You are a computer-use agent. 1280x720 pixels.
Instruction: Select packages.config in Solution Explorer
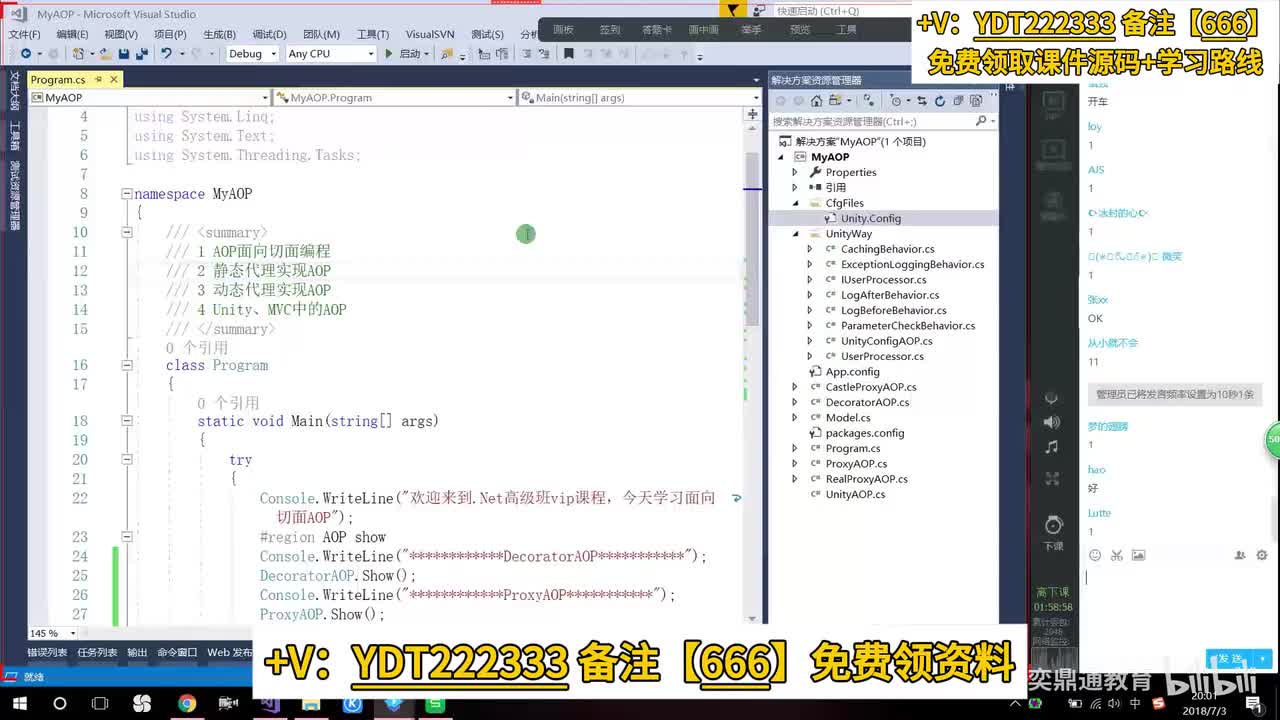click(x=865, y=433)
